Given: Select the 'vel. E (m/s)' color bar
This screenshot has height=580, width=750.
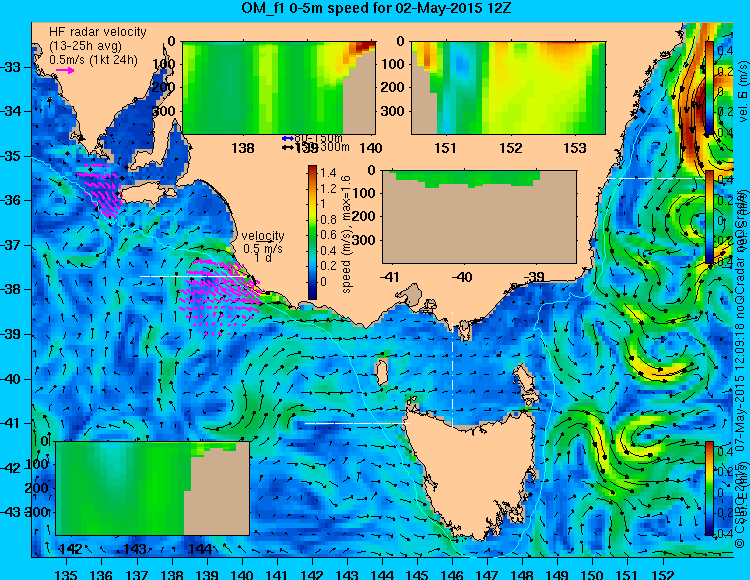Looking at the screenshot, I should click(709, 88).
